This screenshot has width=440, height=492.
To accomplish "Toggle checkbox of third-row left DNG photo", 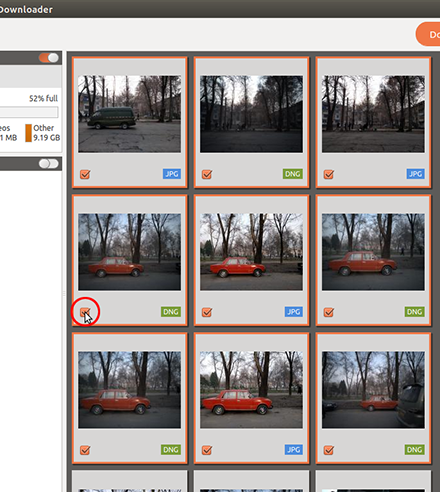I will click(x=85, y=450).
